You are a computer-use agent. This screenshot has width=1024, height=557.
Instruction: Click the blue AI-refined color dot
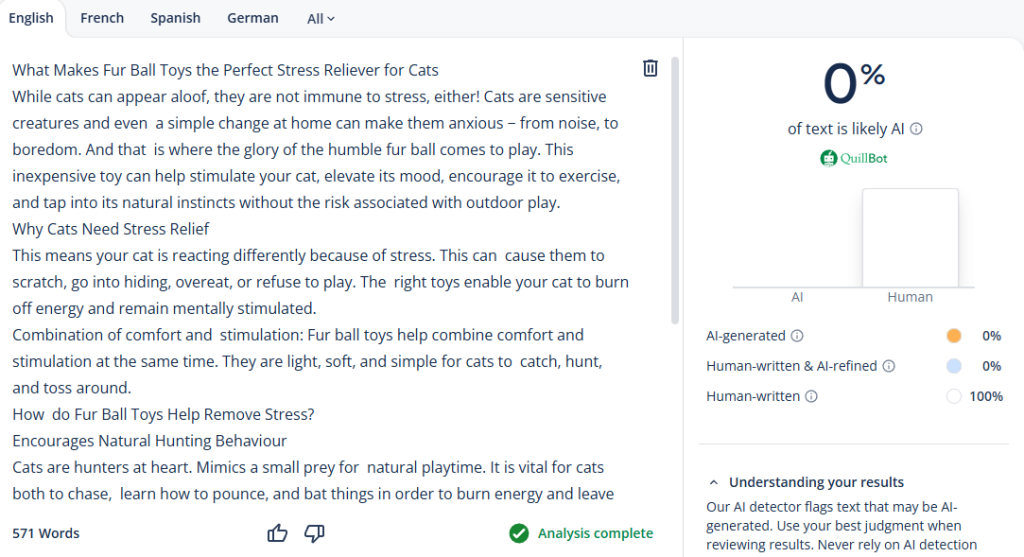[954, 366]
